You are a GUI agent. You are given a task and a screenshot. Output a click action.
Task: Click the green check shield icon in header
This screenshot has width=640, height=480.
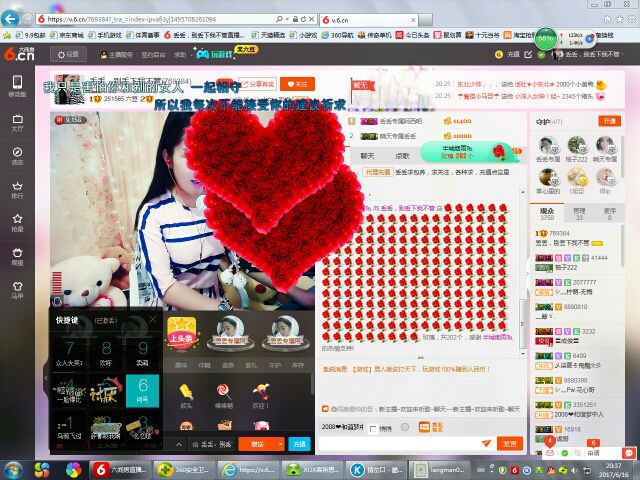[541, 54]
